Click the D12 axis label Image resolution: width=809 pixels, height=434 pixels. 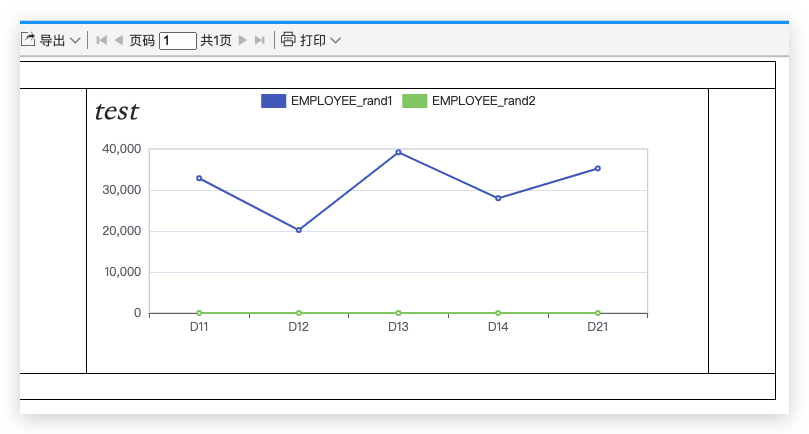click(299, 327)
